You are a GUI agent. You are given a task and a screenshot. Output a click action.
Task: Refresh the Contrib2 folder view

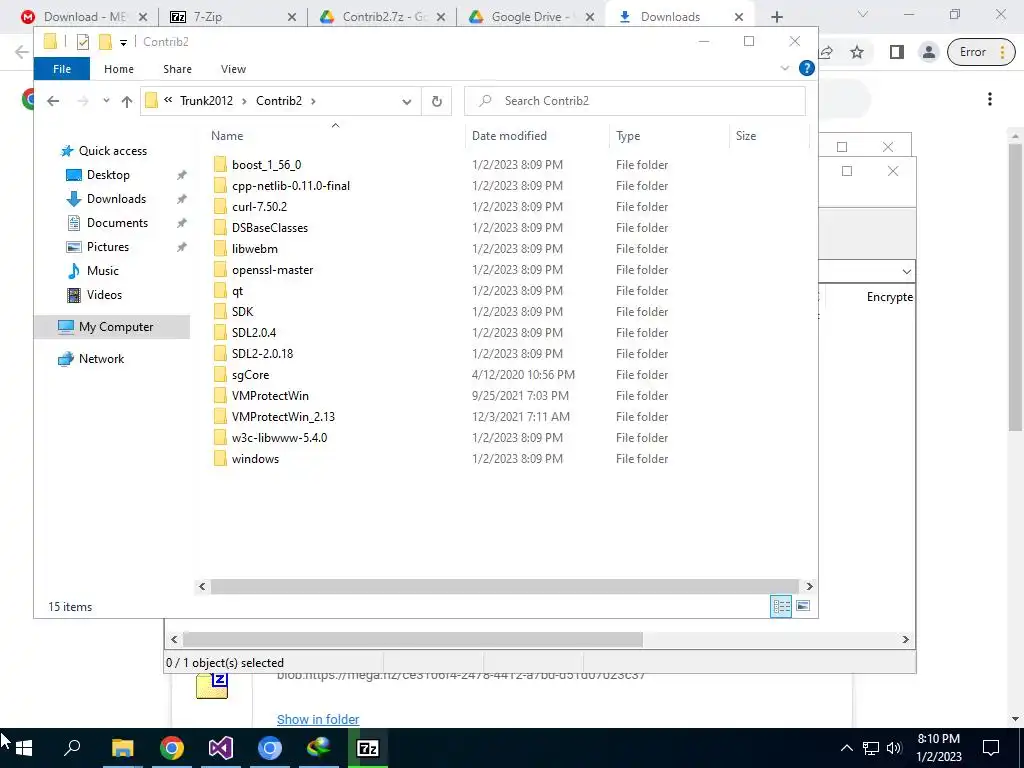(x=436, y=101)
